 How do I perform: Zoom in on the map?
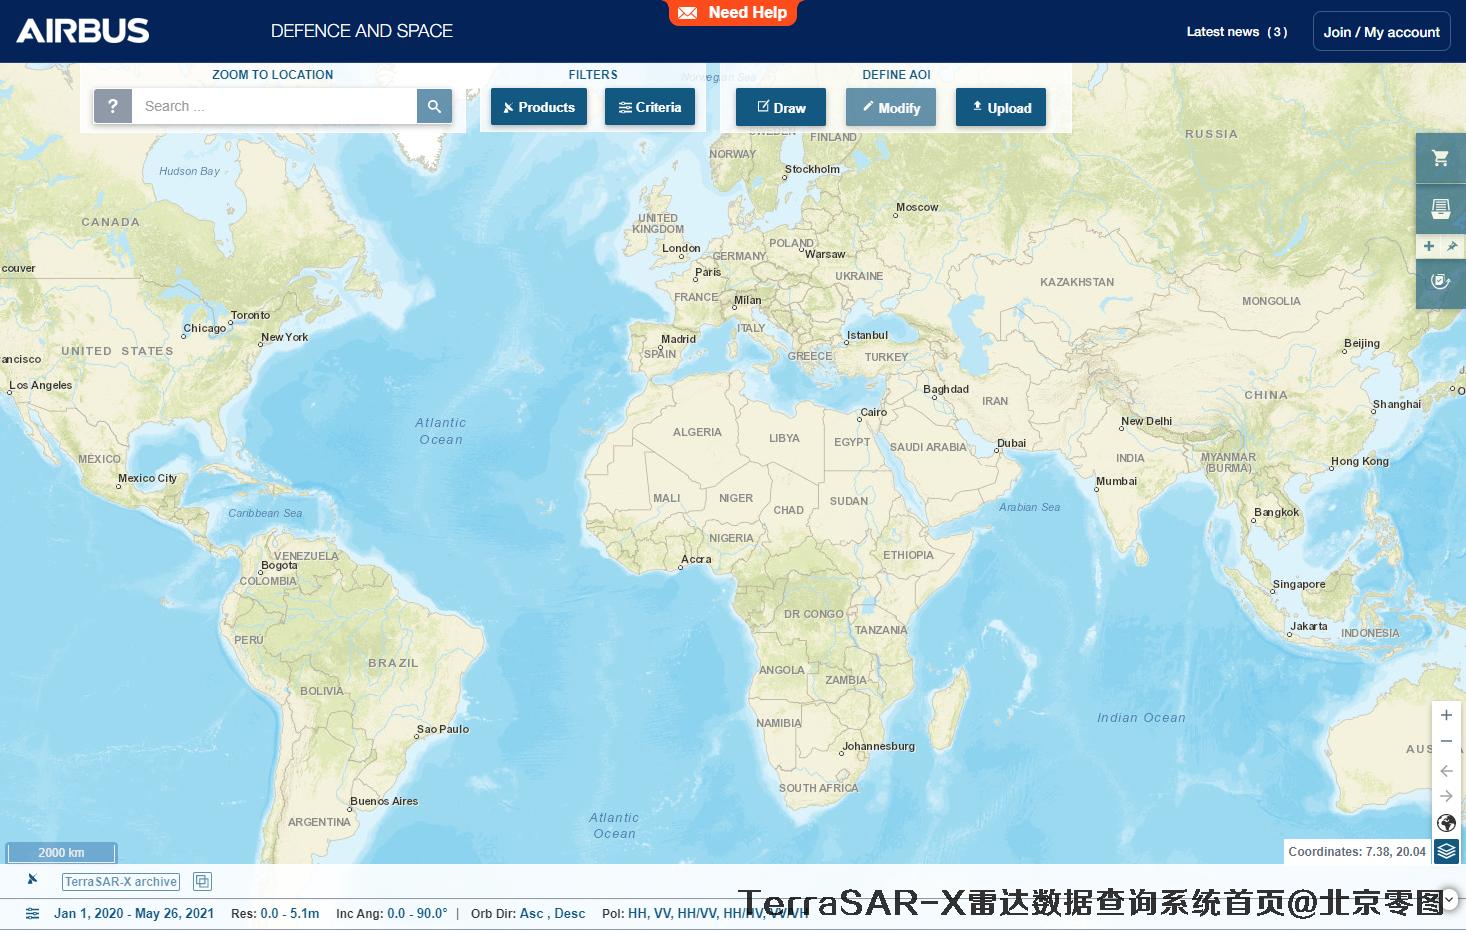coord(1446,715)
